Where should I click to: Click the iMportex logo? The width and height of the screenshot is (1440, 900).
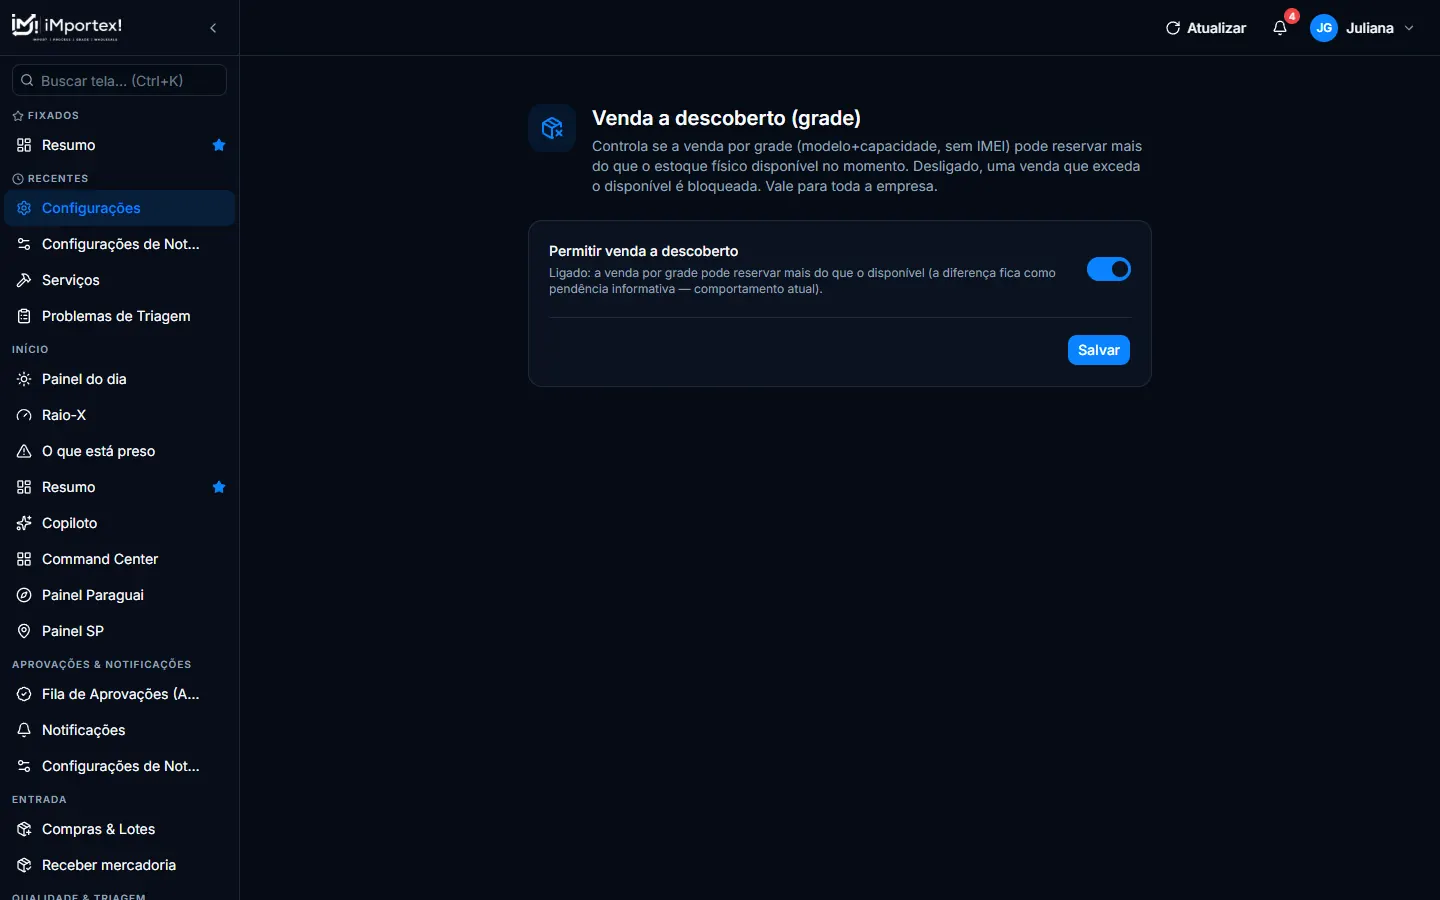(66, 27)
